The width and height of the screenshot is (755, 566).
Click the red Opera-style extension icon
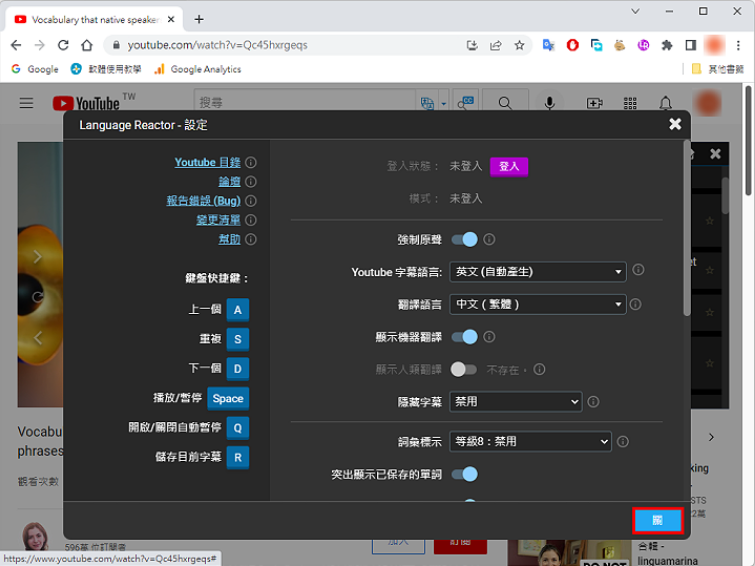pos(572,45)
